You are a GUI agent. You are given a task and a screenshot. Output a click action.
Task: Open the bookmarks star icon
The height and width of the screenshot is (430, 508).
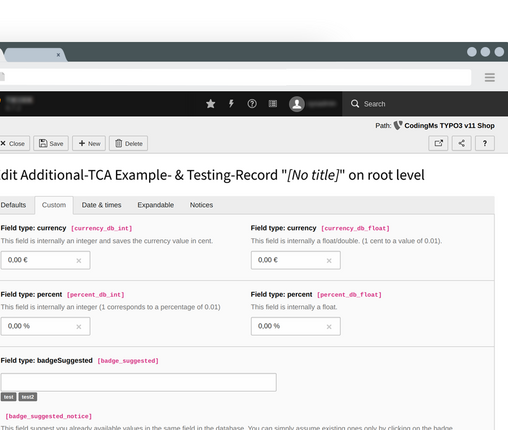(x=210, y=104)
